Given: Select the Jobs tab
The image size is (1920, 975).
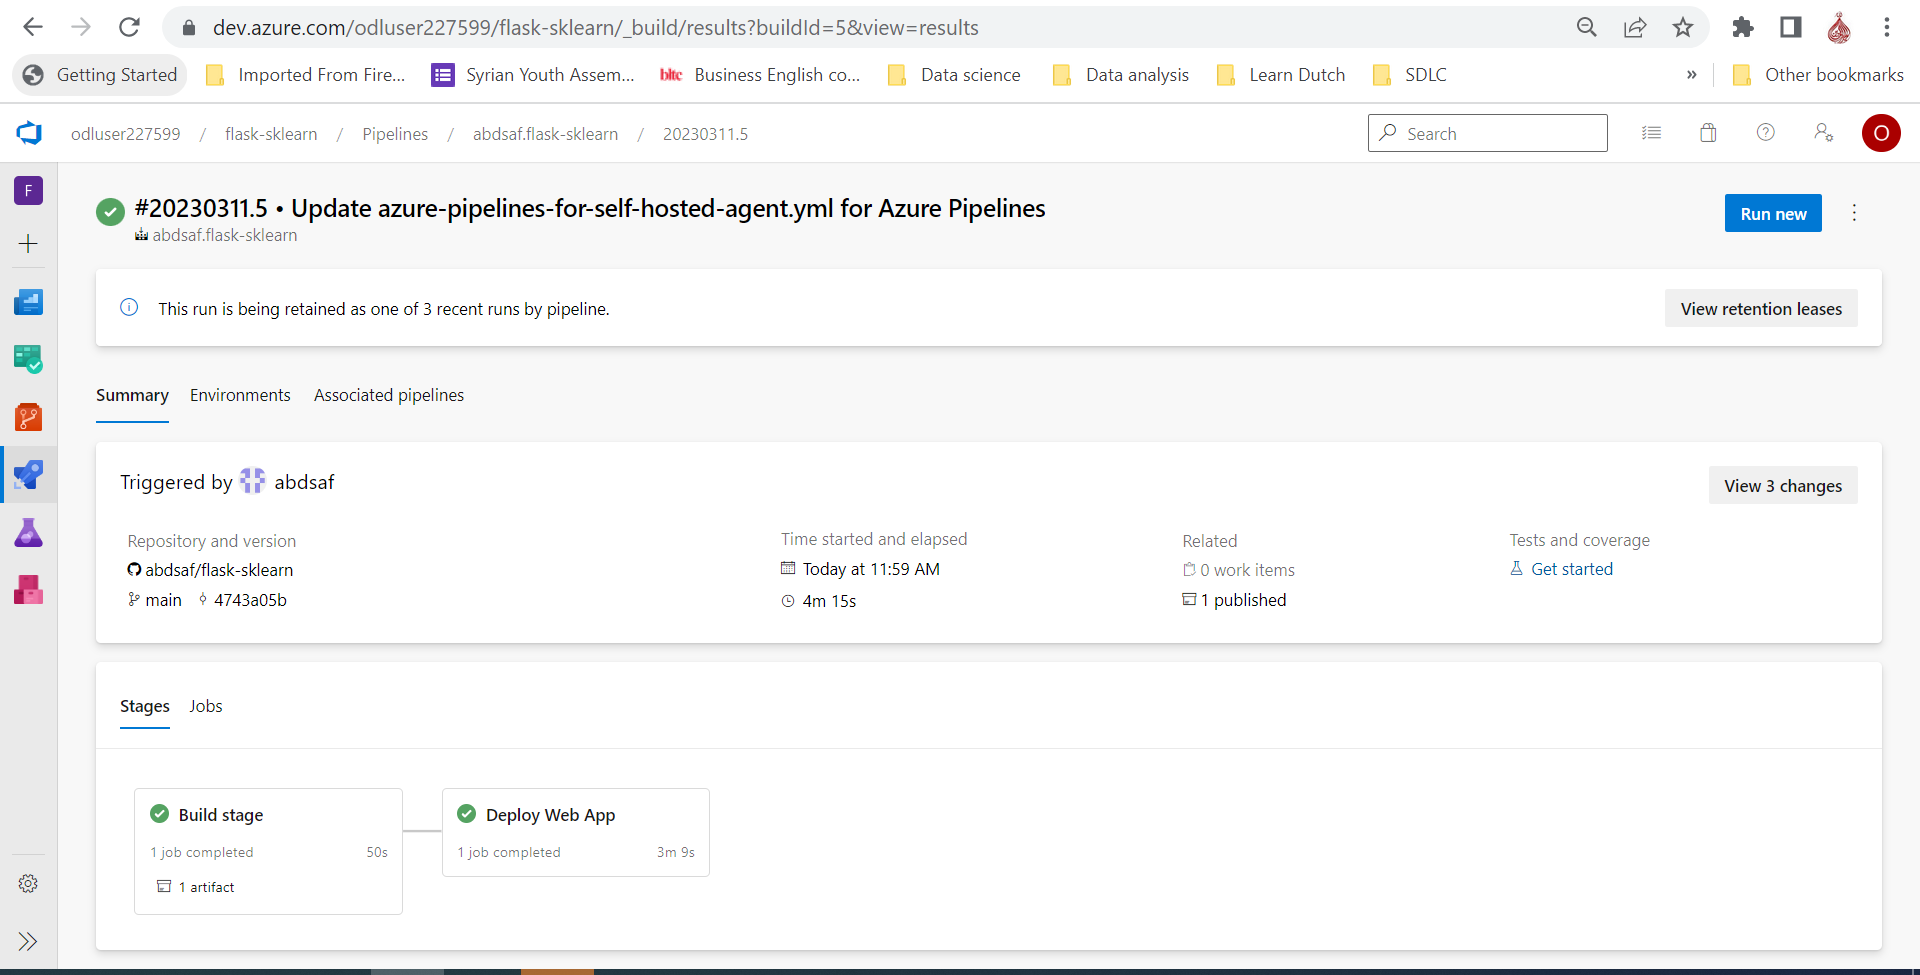Looking at the screenshot, I should [x=206, y=706].
